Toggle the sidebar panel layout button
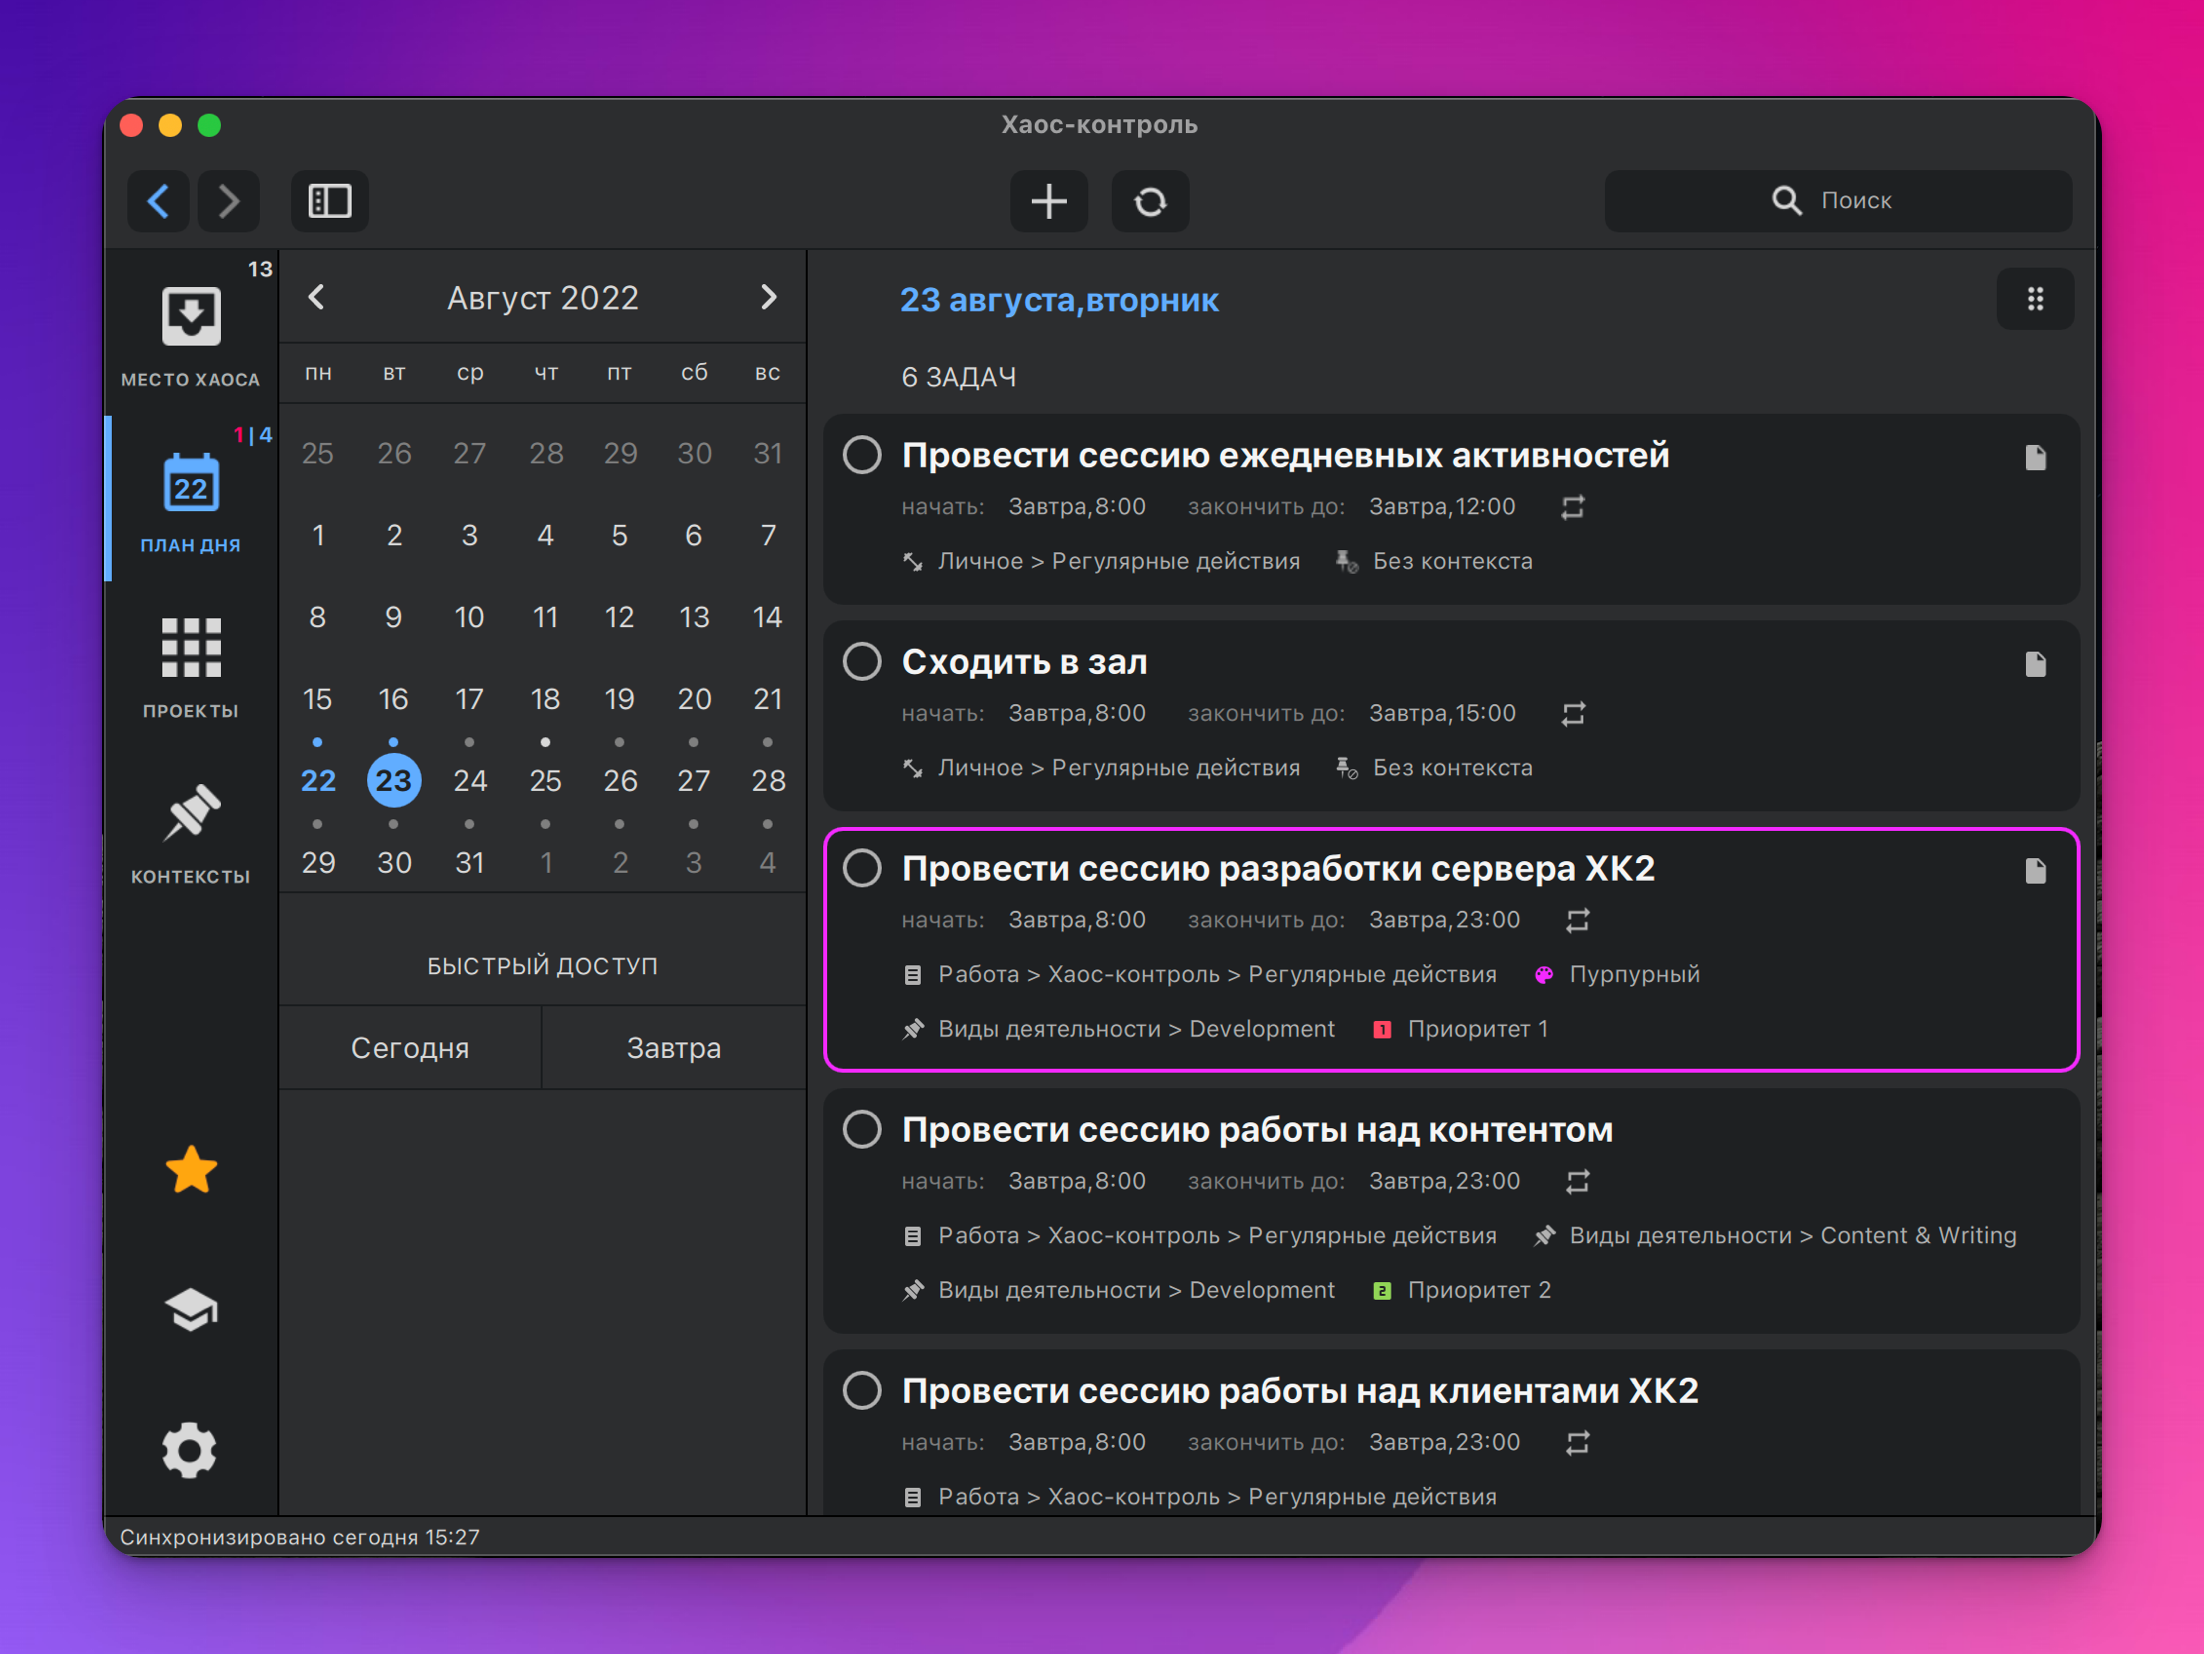This screenshot has height=1654, width=2204. 329,201
